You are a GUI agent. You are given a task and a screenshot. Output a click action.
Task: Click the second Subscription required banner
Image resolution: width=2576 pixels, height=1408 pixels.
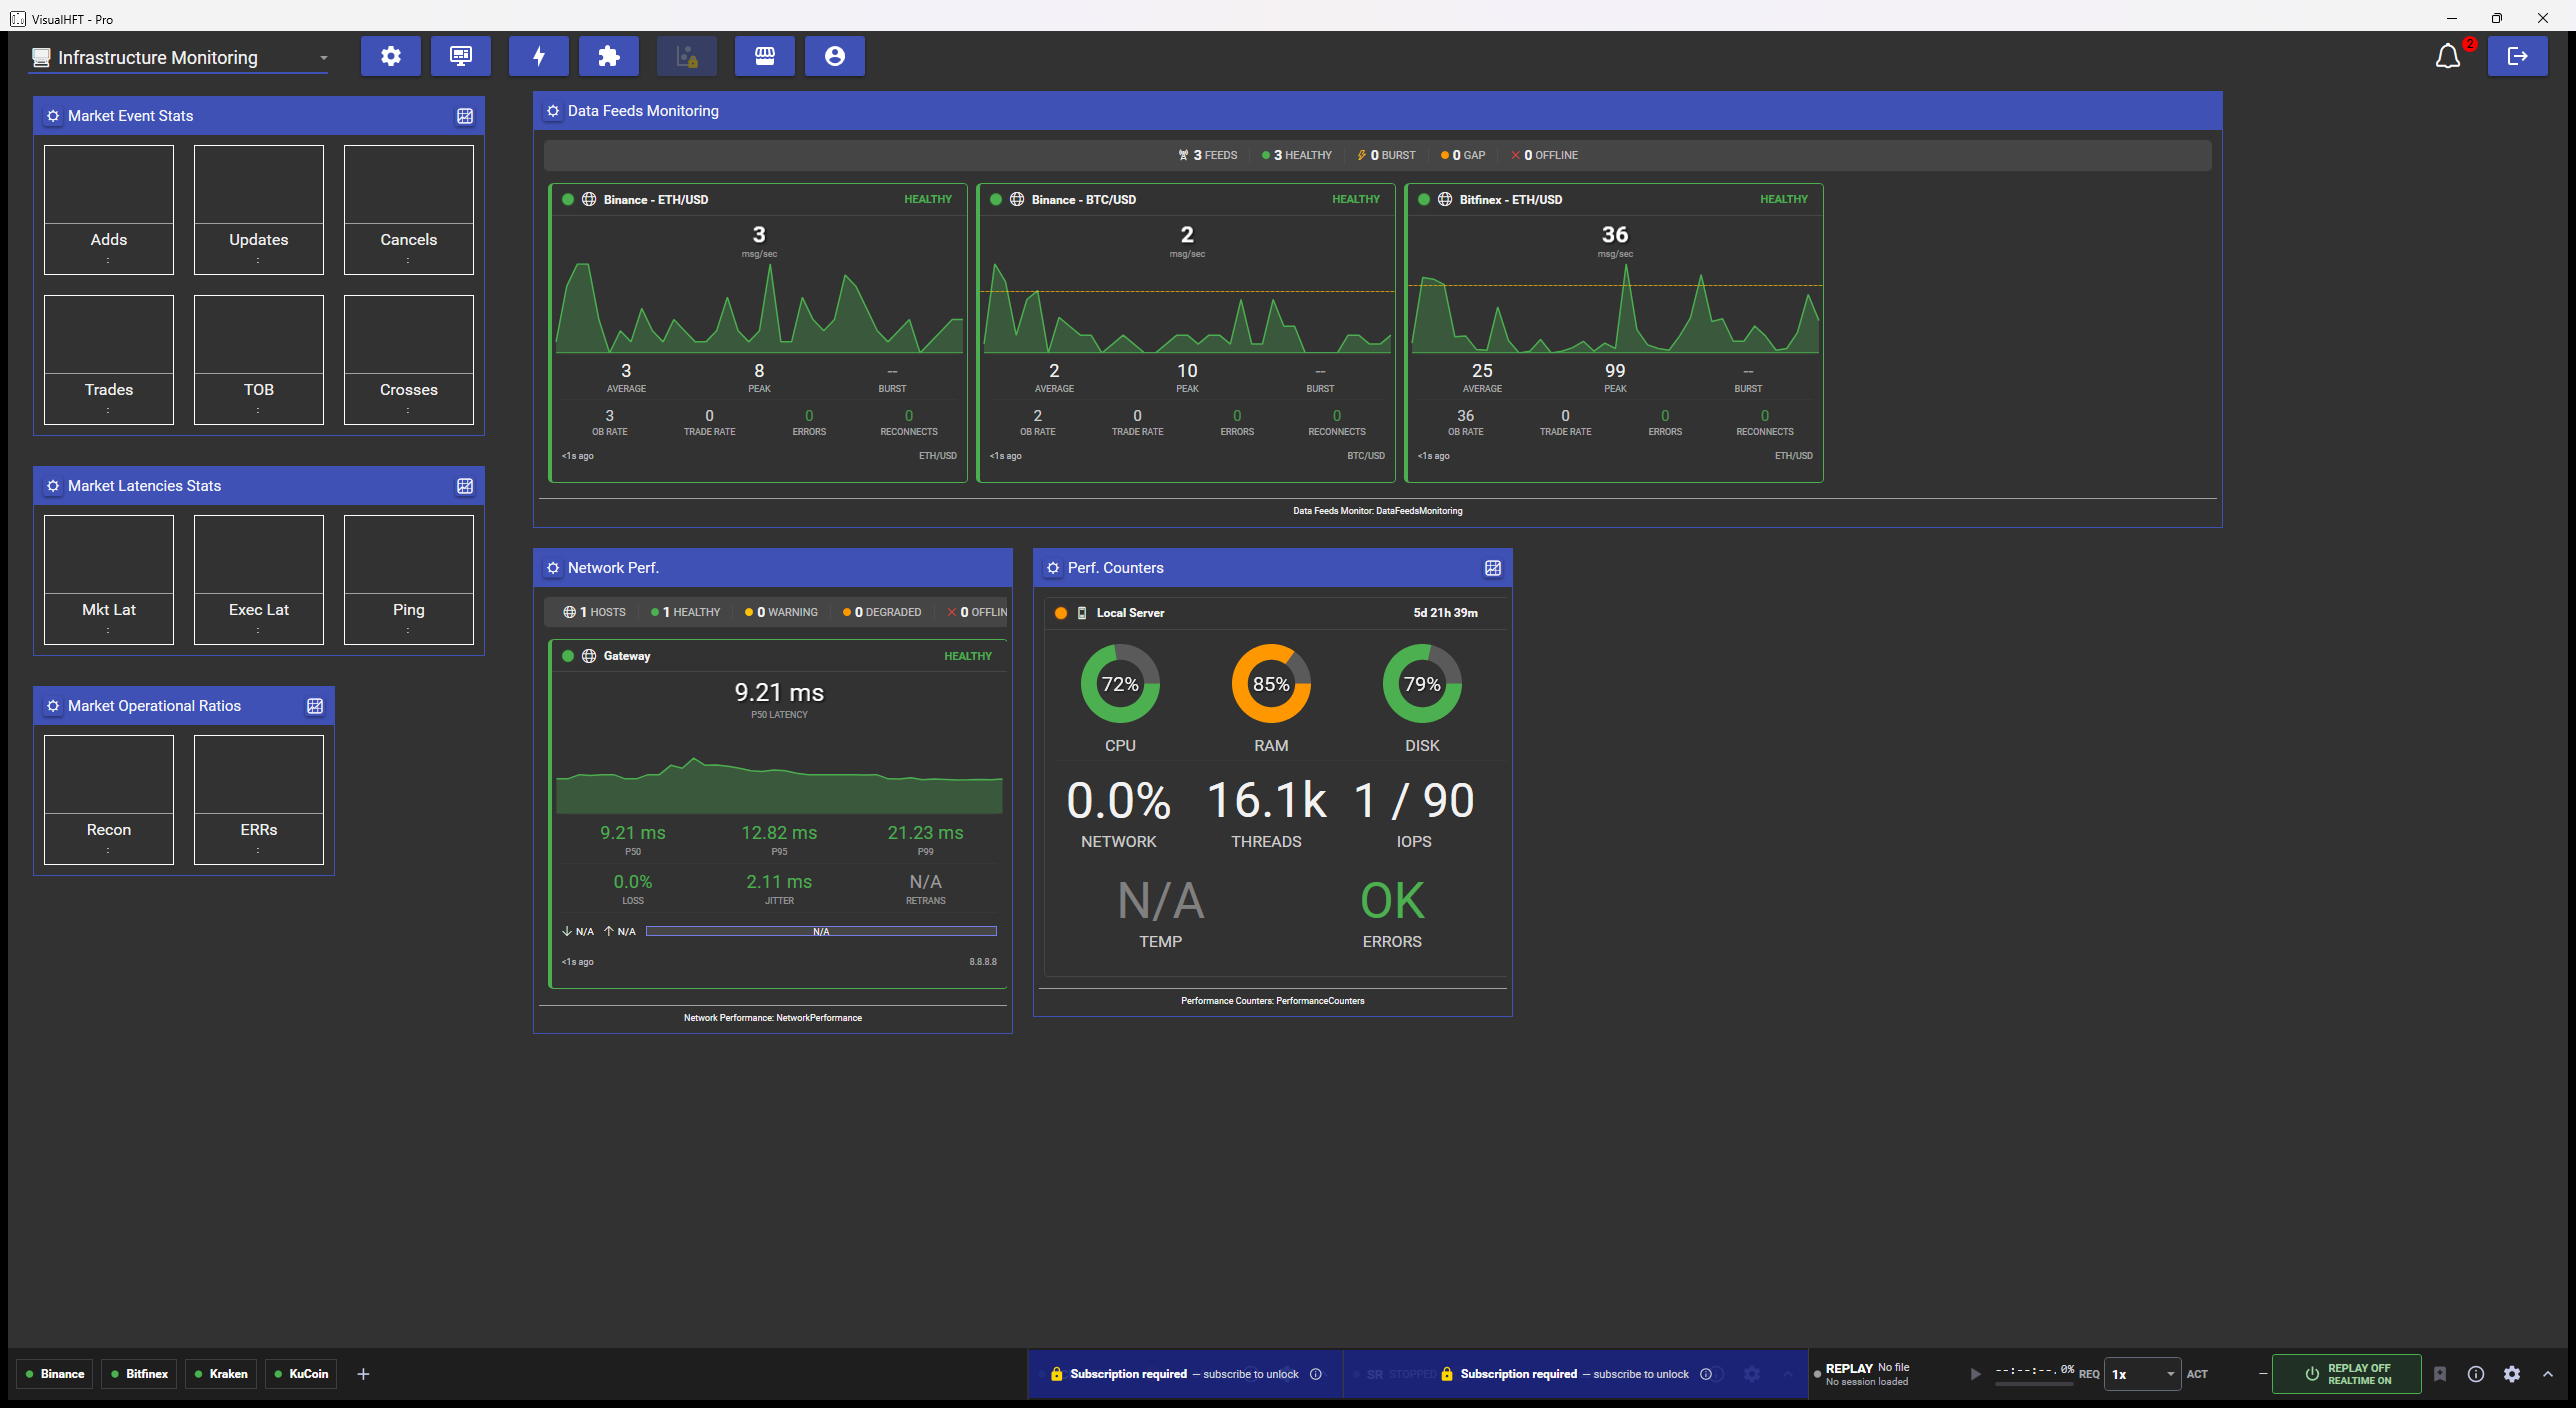click(1574, 1374)
